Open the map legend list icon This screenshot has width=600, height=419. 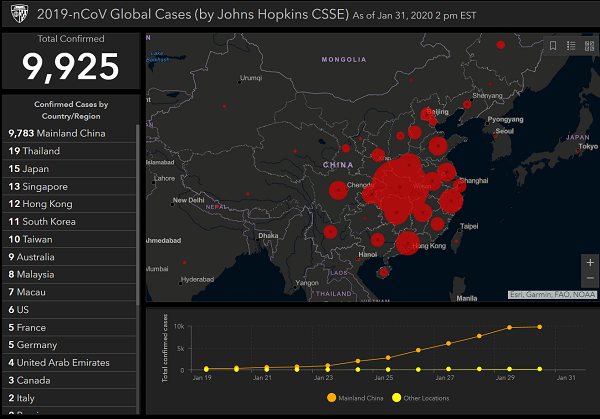(x=571, y=46)
